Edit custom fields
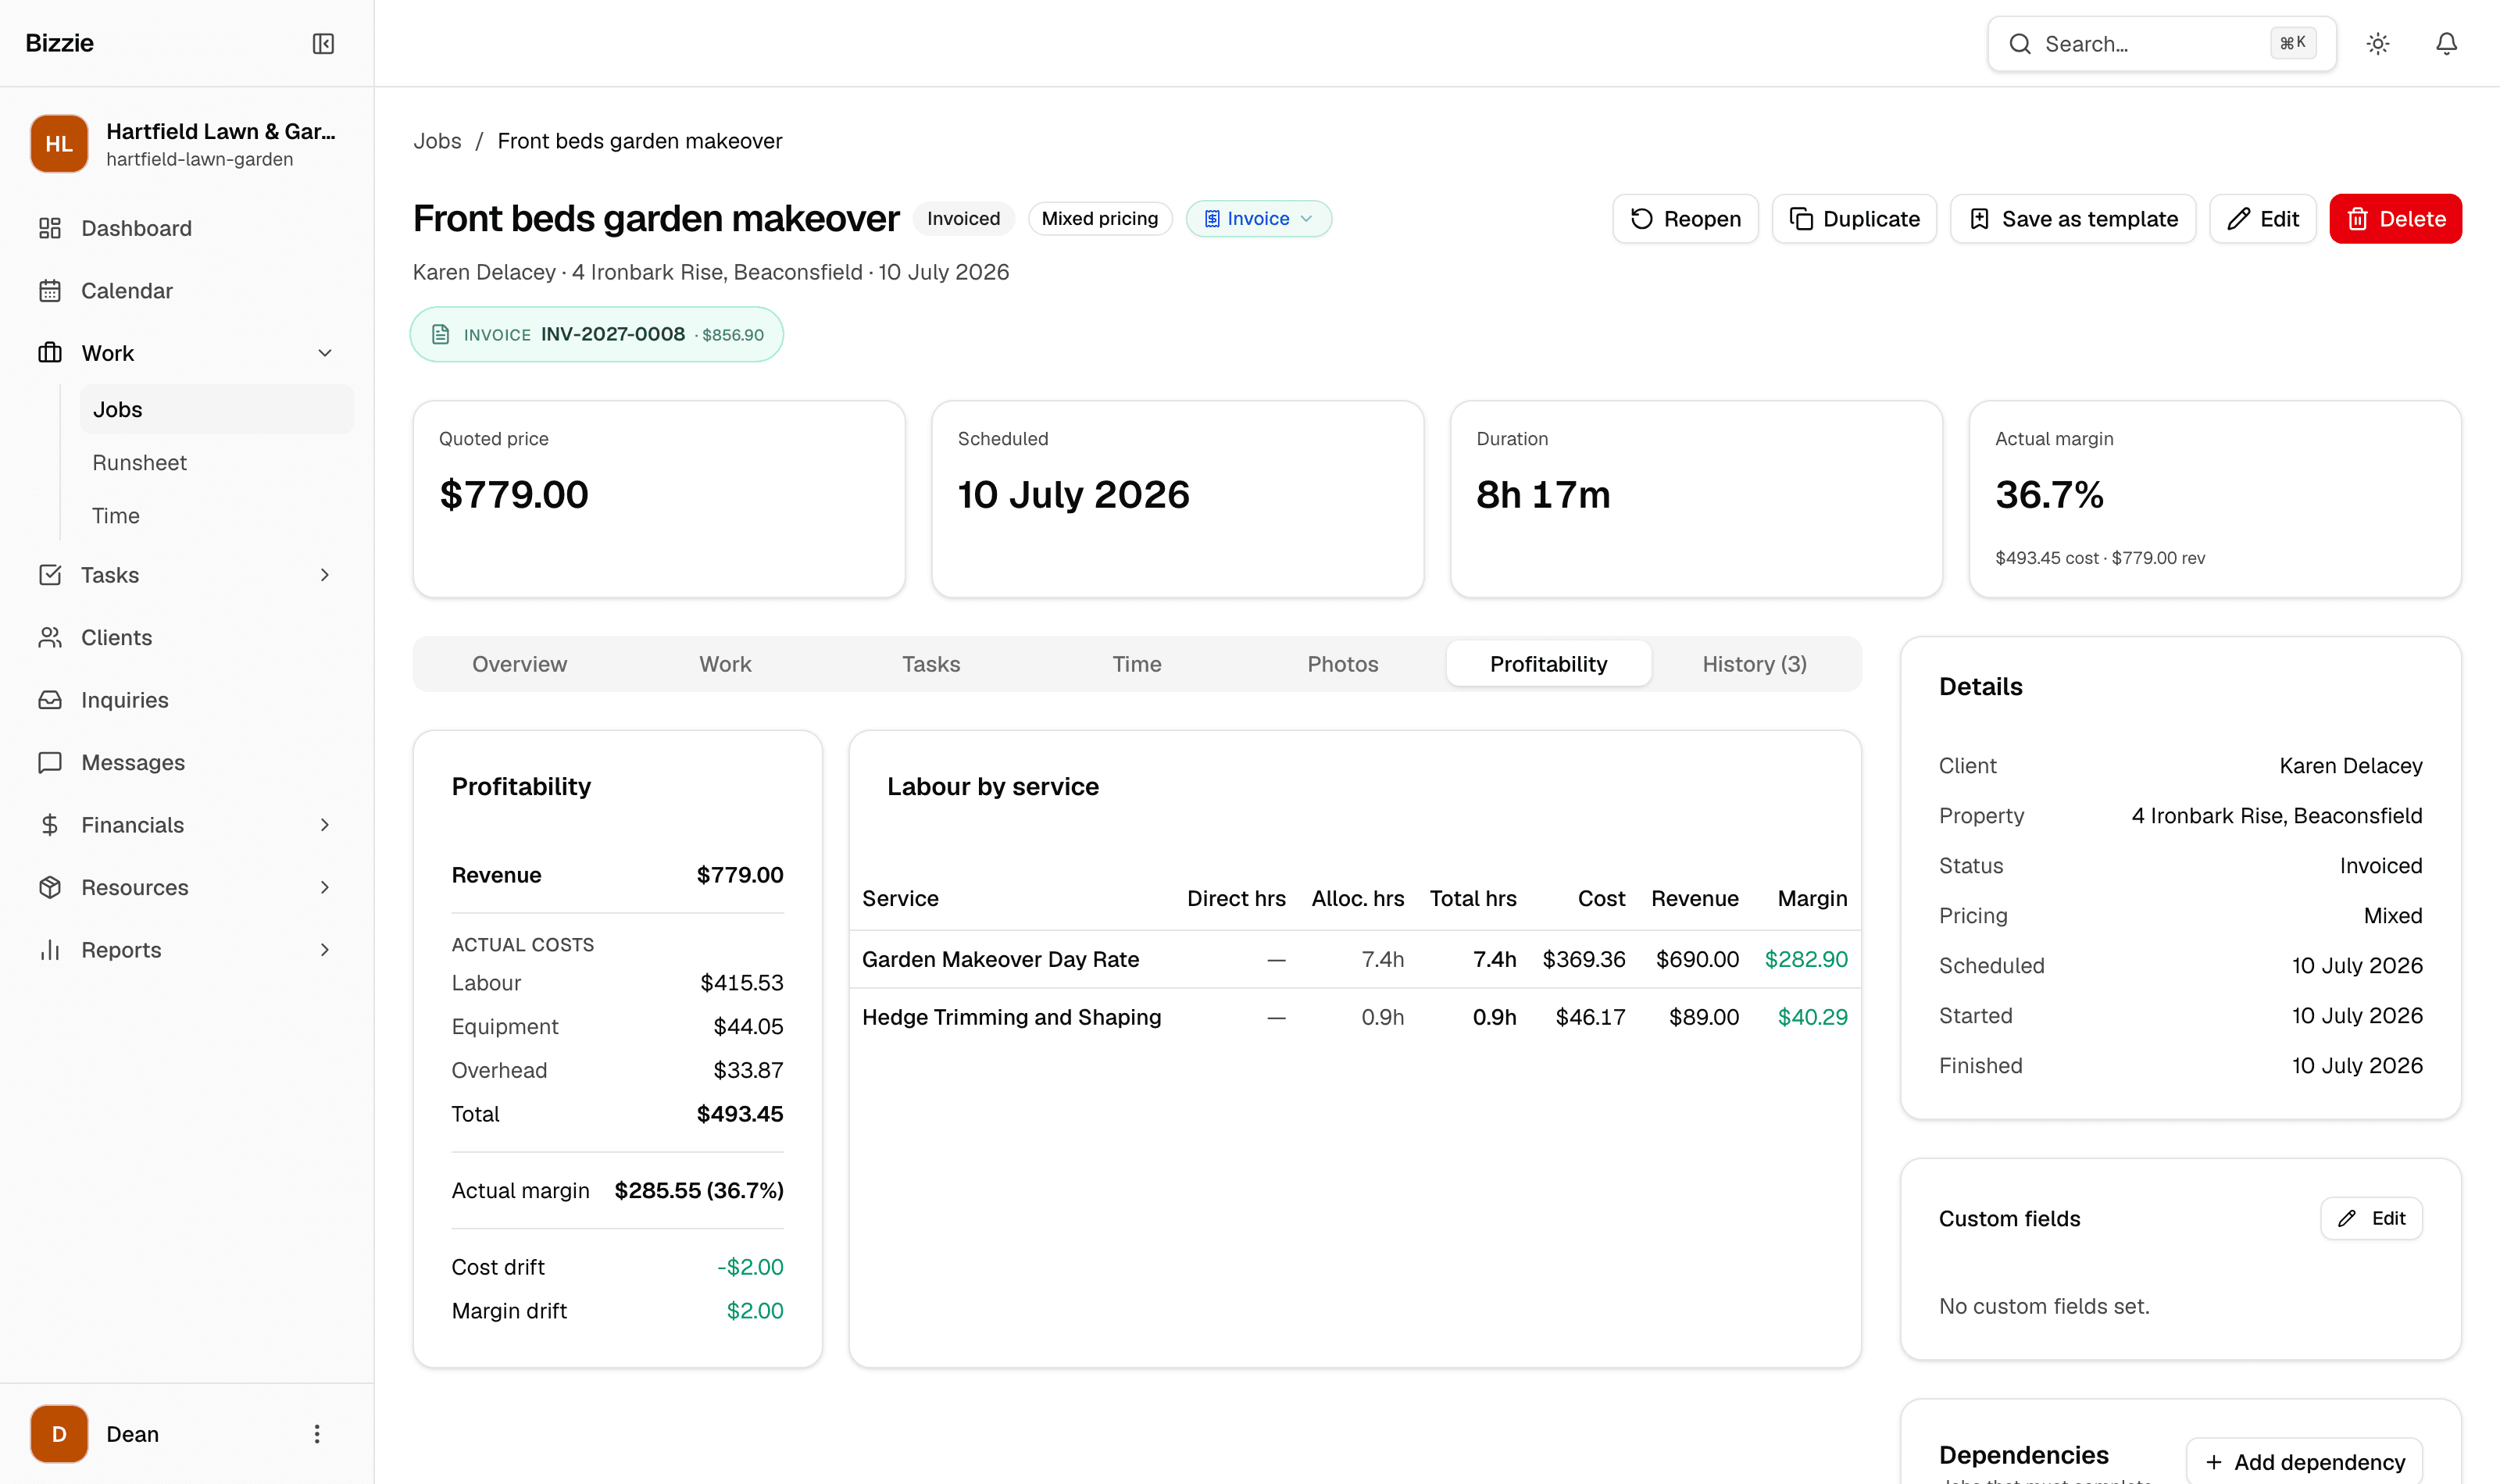The width and height of the screenshot is (2500, 1484). click(2372, 1218)
